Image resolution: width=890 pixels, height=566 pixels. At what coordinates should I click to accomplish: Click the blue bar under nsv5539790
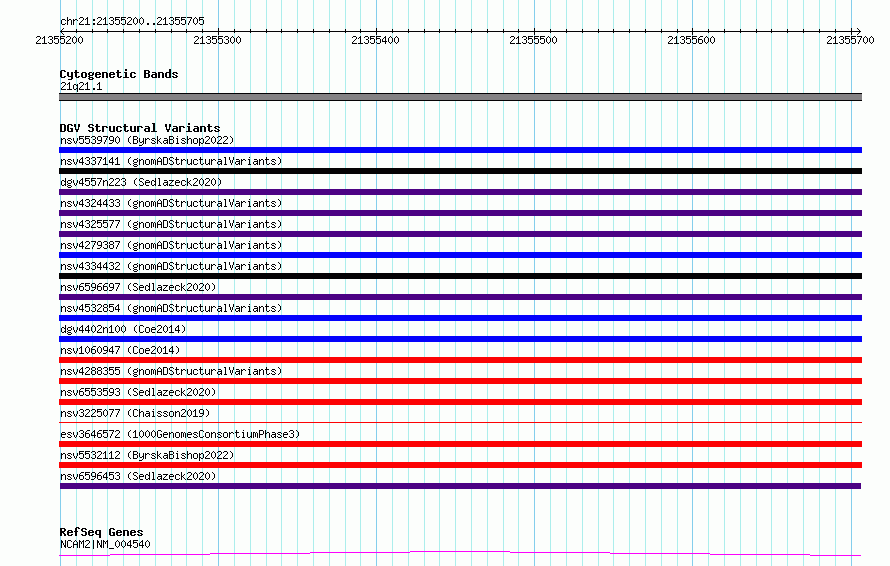pos(460,150)
